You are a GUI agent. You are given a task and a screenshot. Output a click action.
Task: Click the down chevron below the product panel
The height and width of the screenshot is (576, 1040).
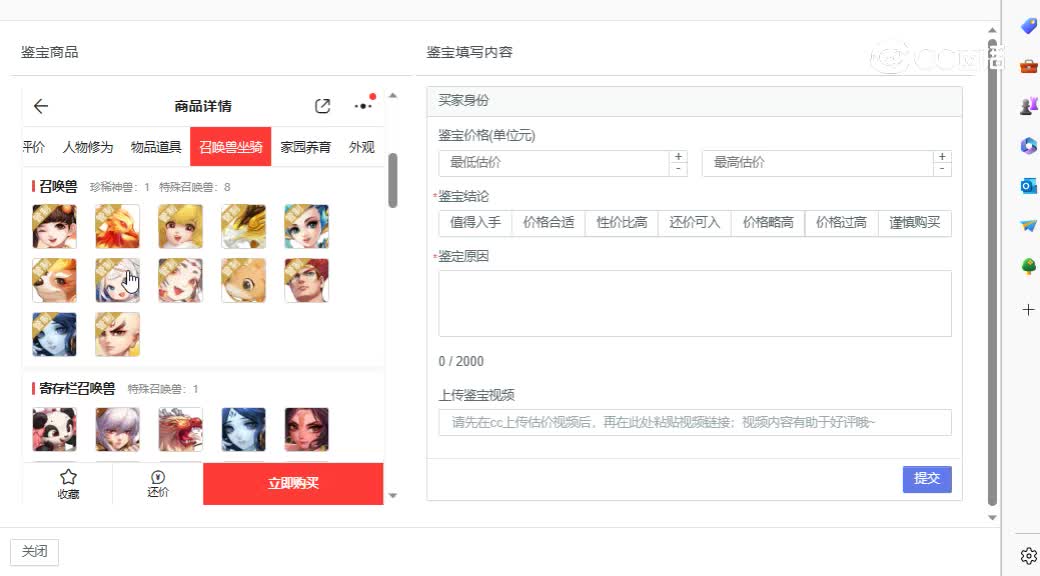tap(393, 494)
